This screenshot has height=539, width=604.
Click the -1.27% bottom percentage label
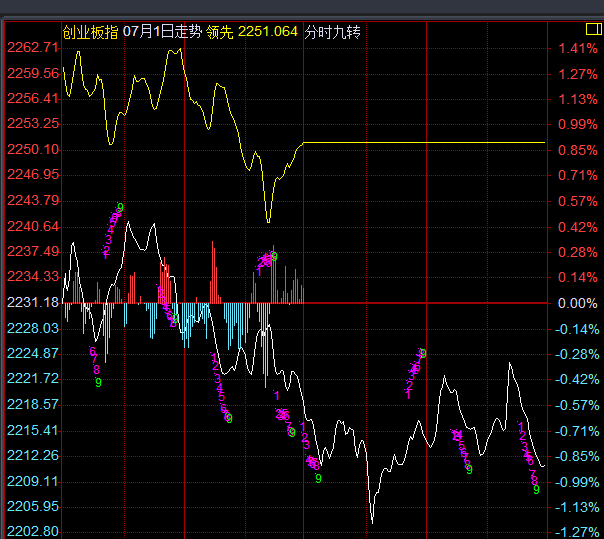coord(578,531)
